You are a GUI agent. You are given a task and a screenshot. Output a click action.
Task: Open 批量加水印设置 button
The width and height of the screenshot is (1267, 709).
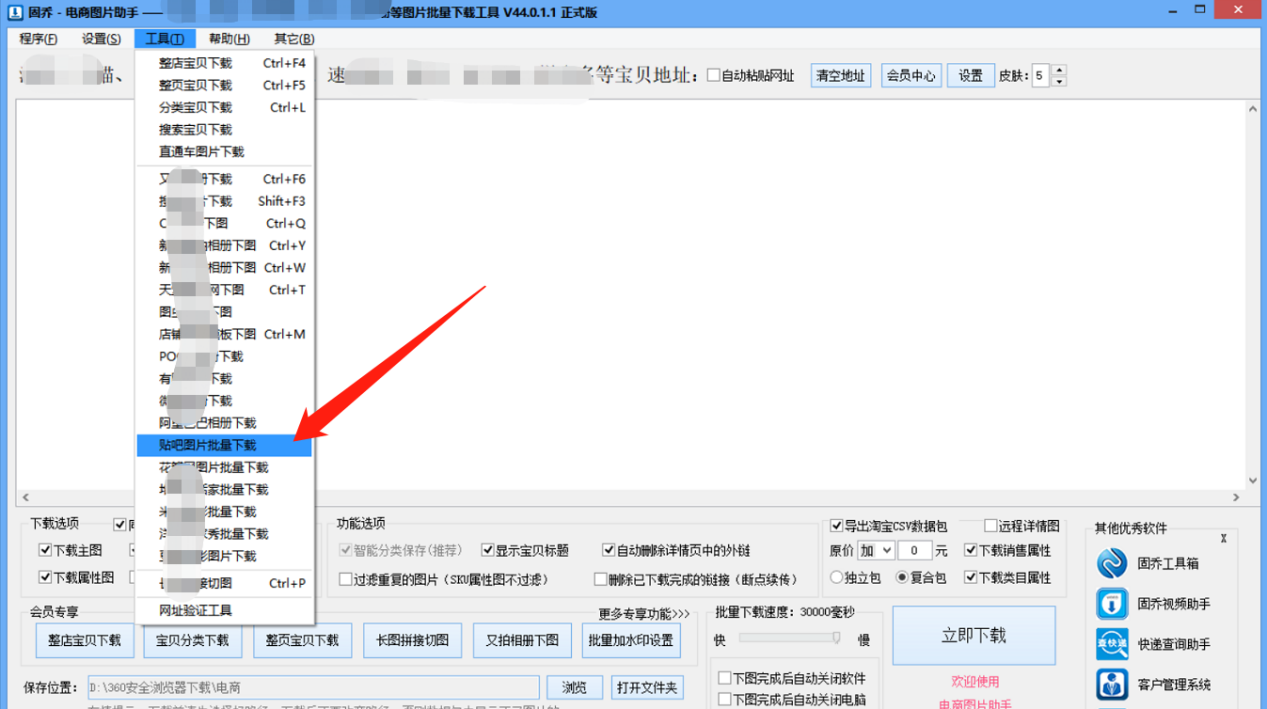[631, 641]
